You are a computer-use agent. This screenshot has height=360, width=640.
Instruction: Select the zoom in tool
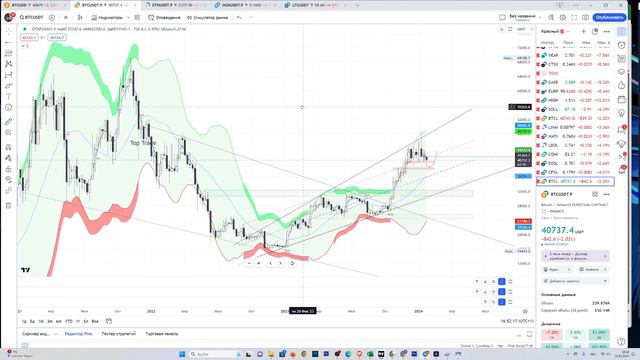coord(9,133)
